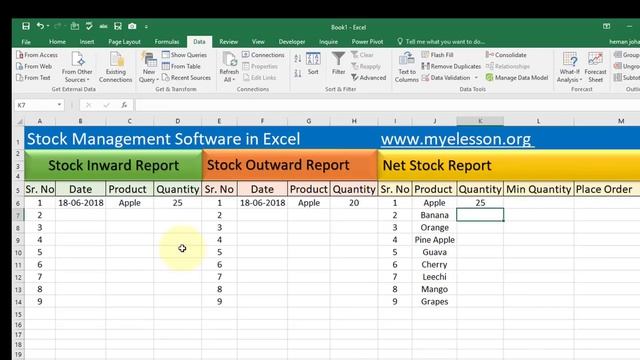Click the Stock Outward Report banner

click(290, 165)
